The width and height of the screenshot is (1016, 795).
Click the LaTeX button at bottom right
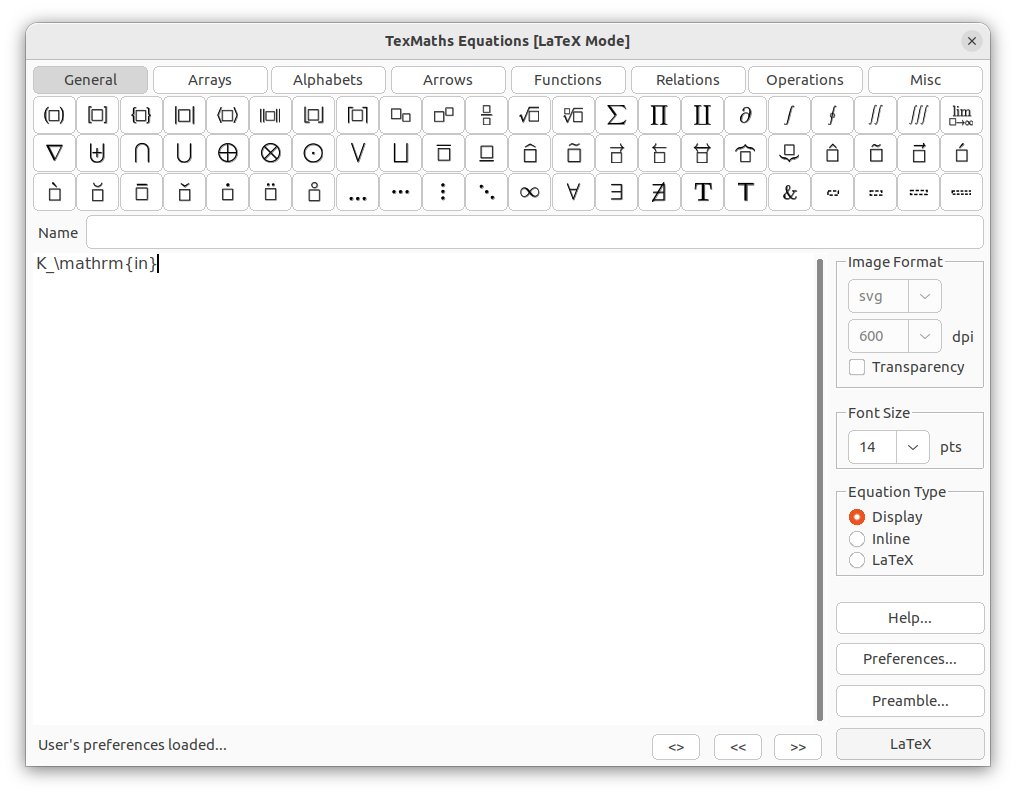pyautogui.click(x=910, y=744)
